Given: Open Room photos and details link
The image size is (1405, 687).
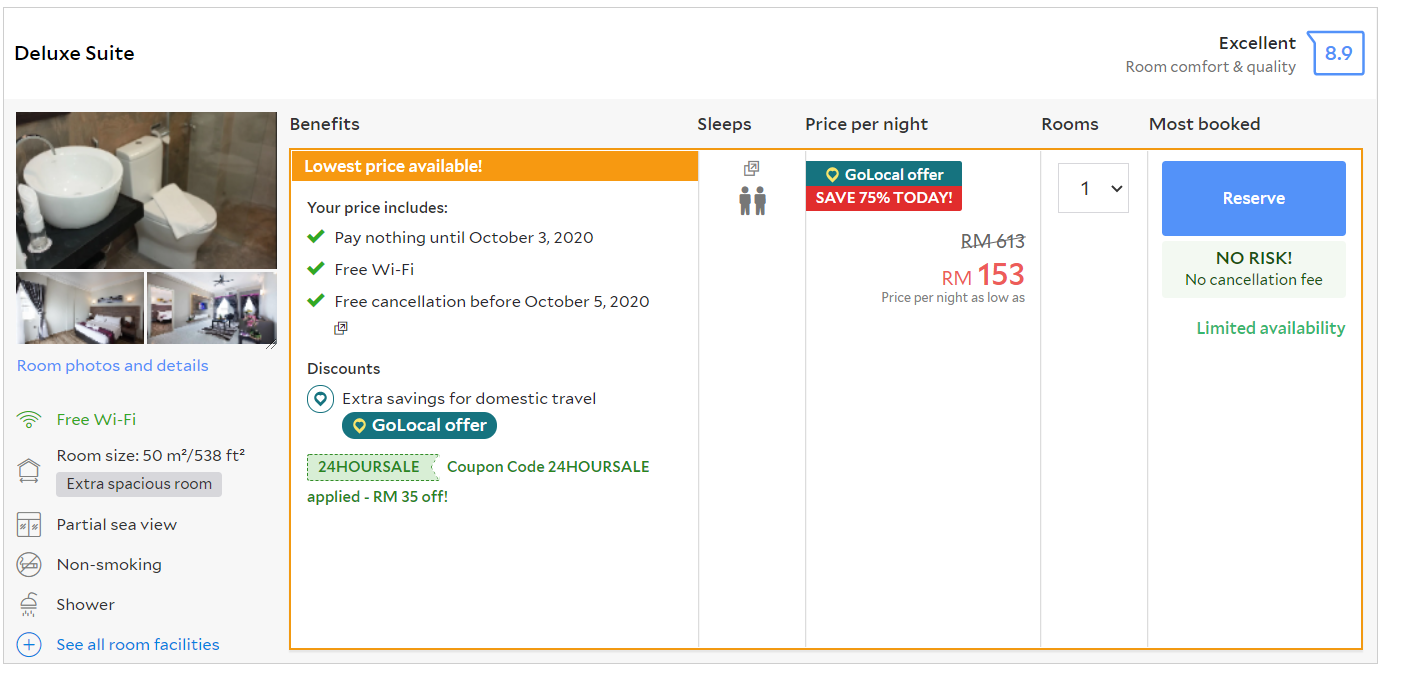Looking at the screenshot, I should tap(113, 366).
